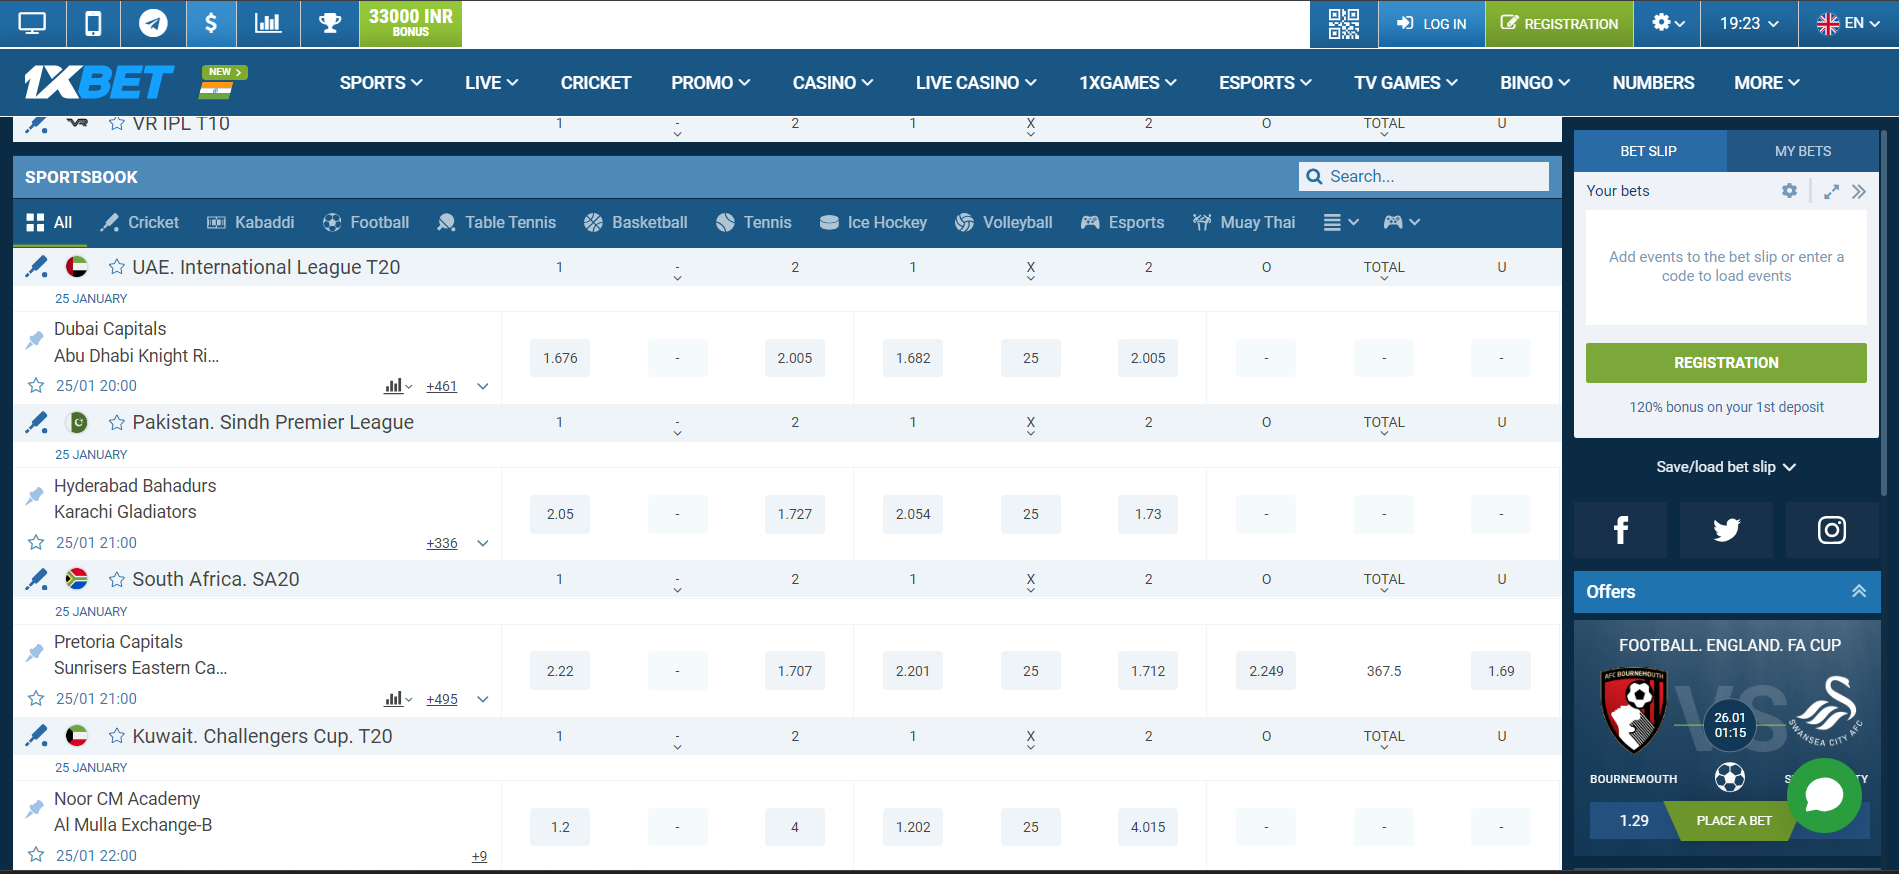Select the Football sport tab
The image size is (1899, 874).
click(366, 223)
